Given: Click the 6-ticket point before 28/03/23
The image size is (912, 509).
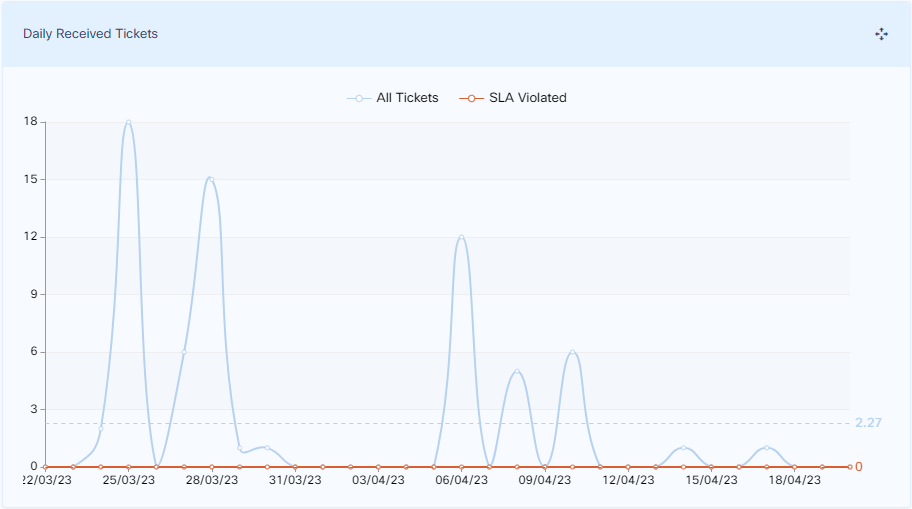Looking at the screenshot, I should pos(184,352).
